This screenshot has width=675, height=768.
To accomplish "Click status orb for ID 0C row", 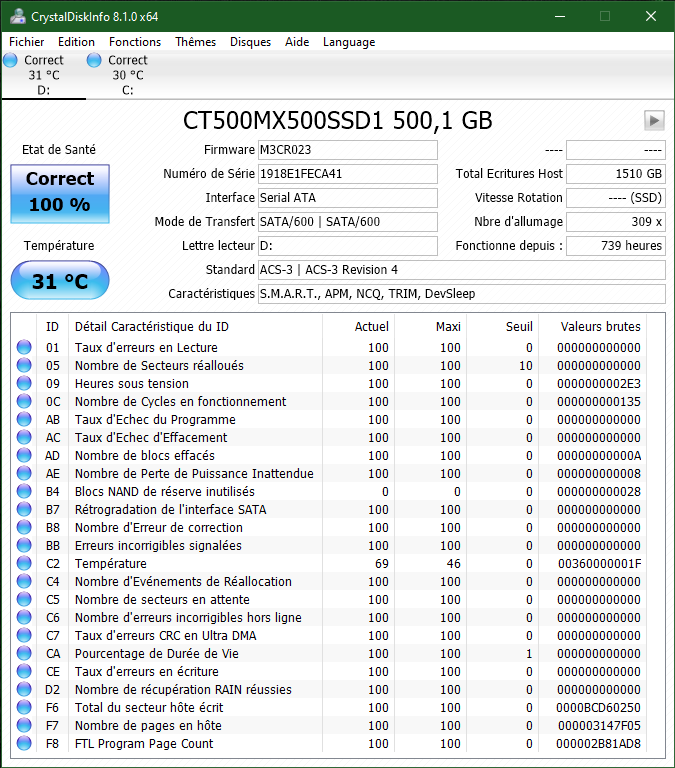I will click(x=24, y=401).
